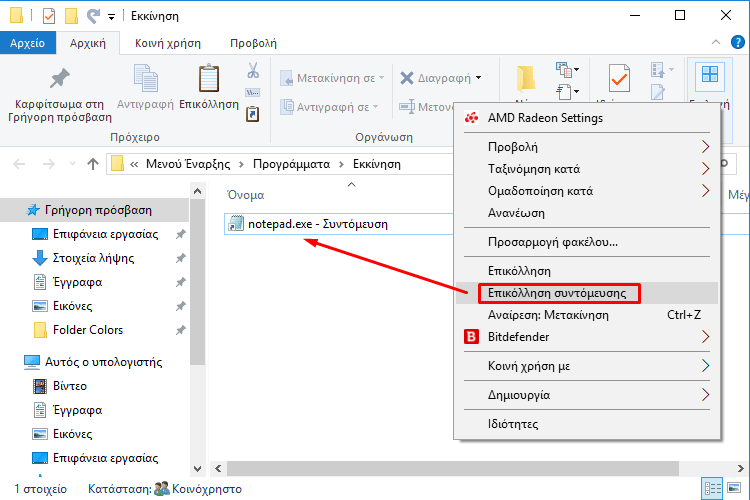The image size is (750, 500).
Task: Open Στοιχεία λήψης in the sidebar
Action: [93, 258]
